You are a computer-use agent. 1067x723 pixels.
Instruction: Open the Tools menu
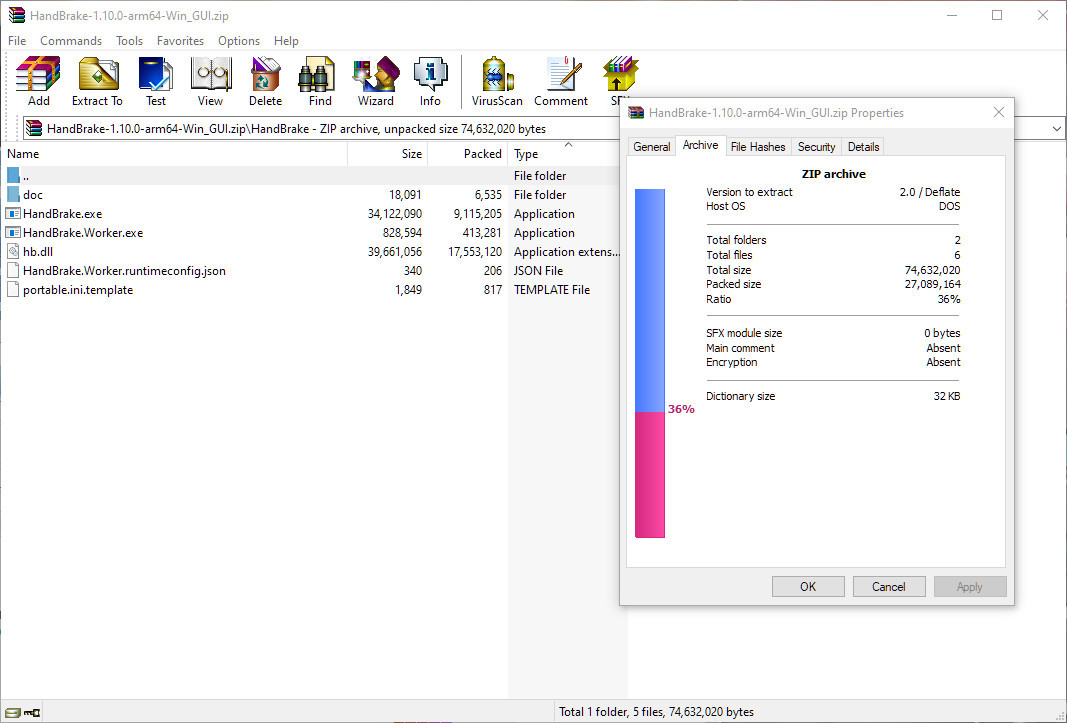click(x=129, y=41)
